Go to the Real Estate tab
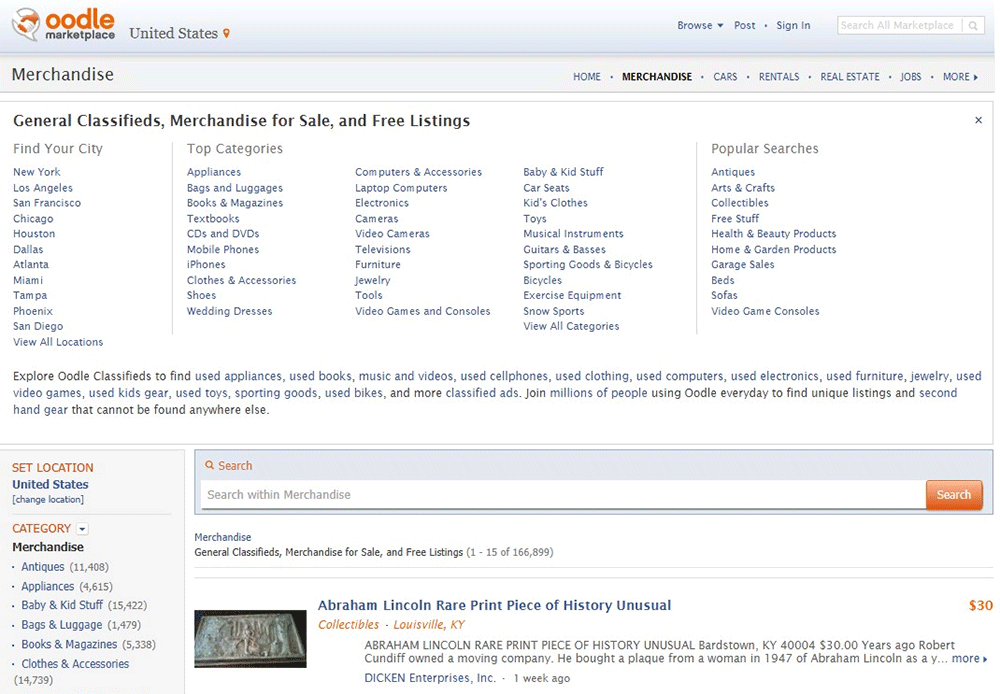Screen dimensions: 1000x694 (x=850, y=77)
